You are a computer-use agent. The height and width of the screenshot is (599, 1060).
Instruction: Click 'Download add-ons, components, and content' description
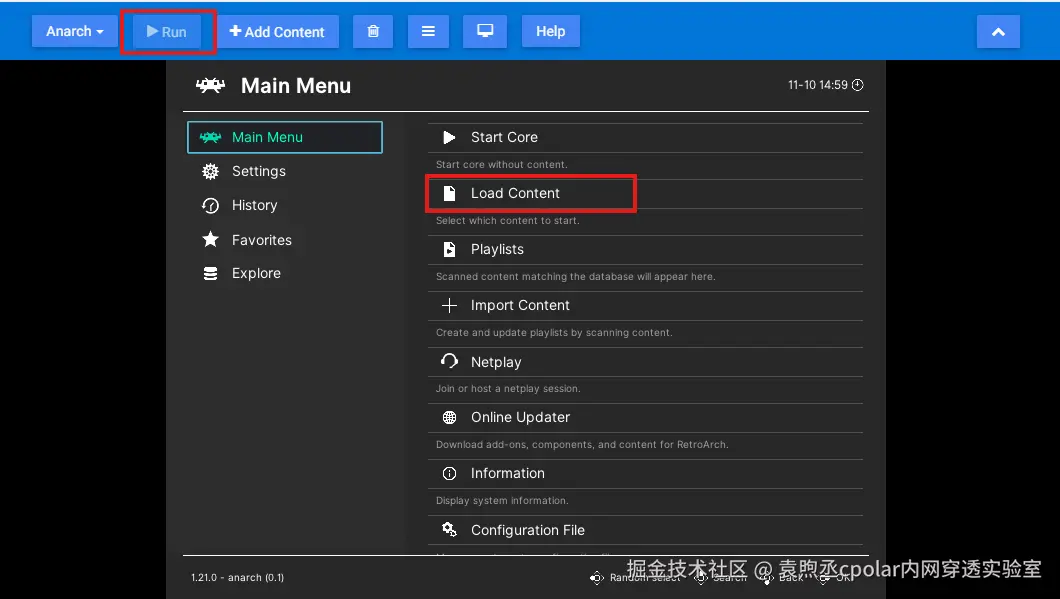tap(582, 445)
